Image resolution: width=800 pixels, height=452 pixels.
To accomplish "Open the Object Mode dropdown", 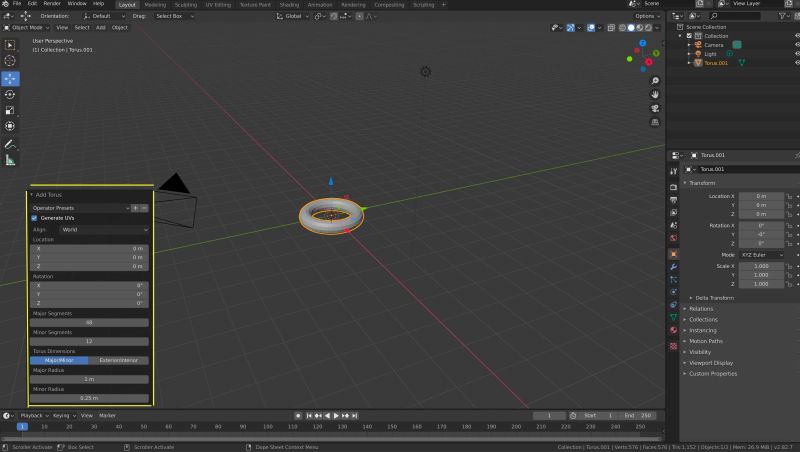I will [x=27, y=28].
